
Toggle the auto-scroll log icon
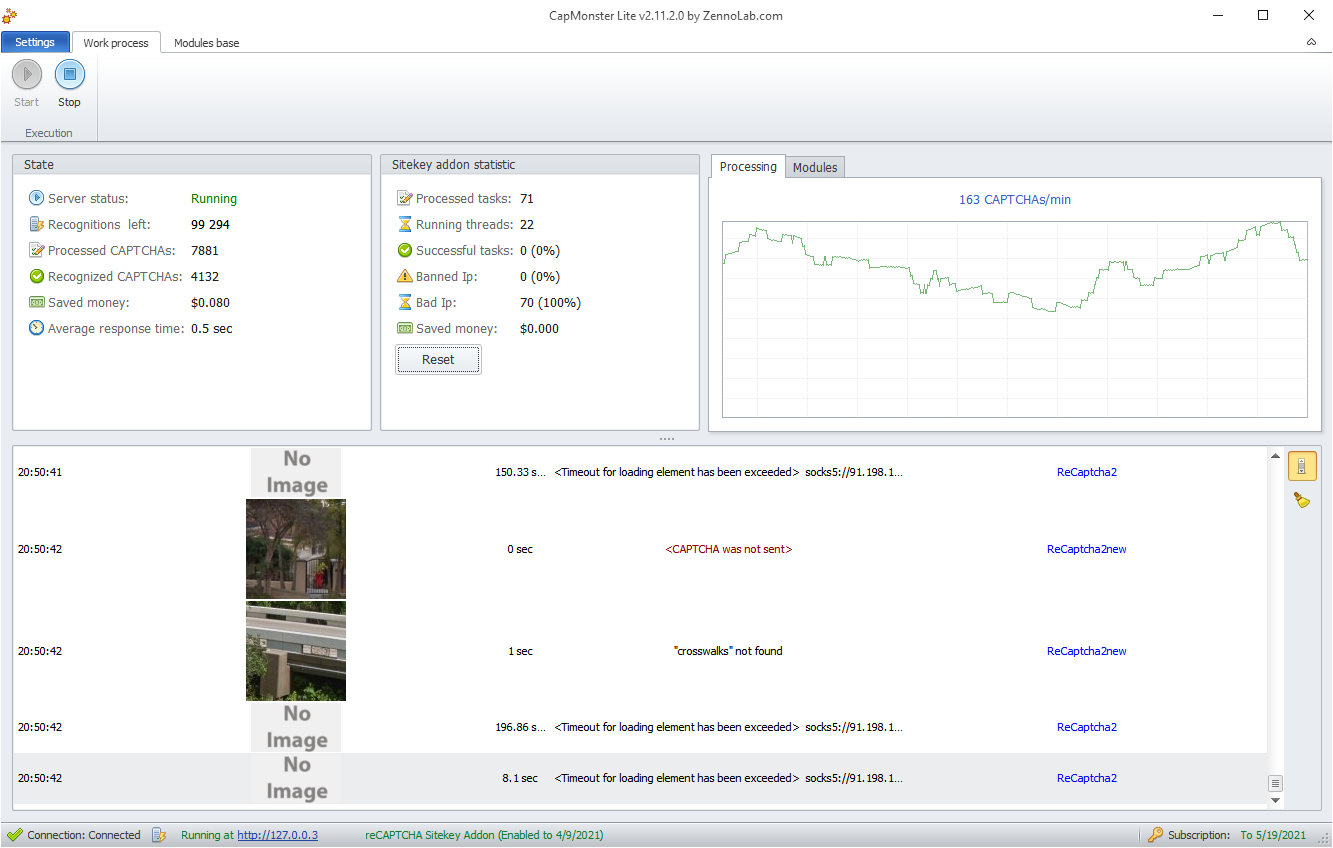(1301, 466)
